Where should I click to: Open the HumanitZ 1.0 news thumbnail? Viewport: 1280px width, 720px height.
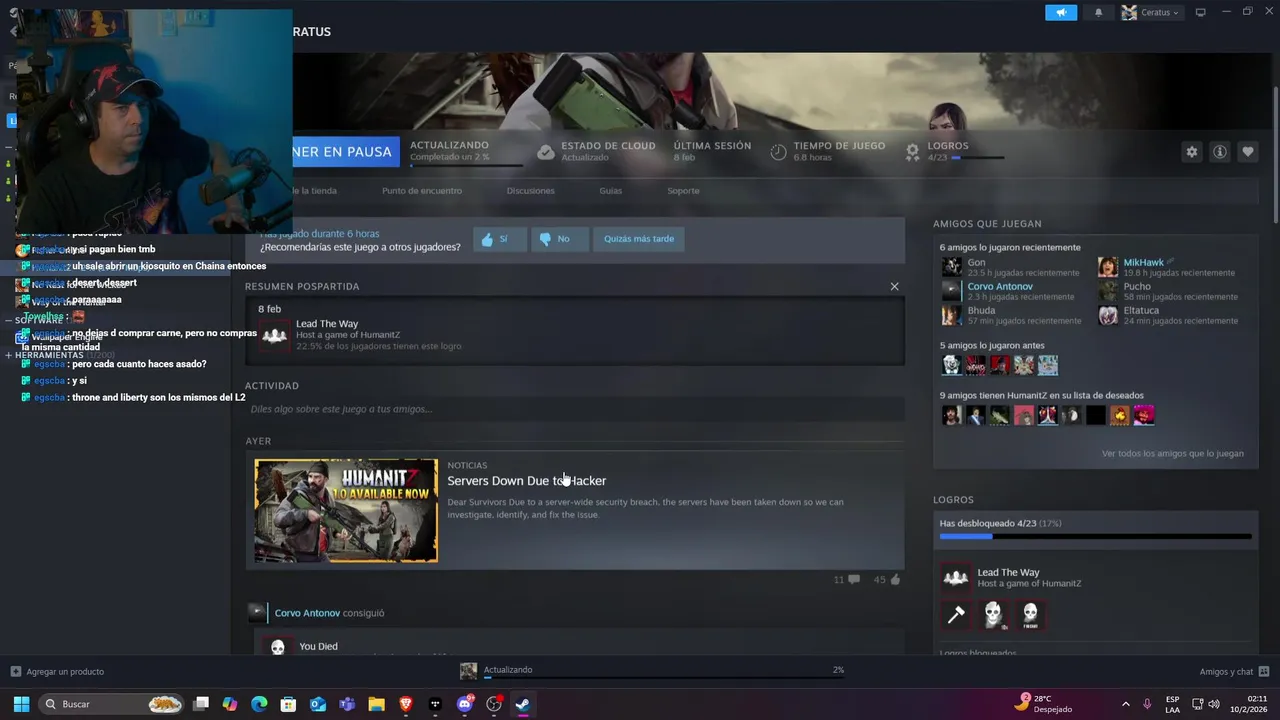tap(346, 510)
